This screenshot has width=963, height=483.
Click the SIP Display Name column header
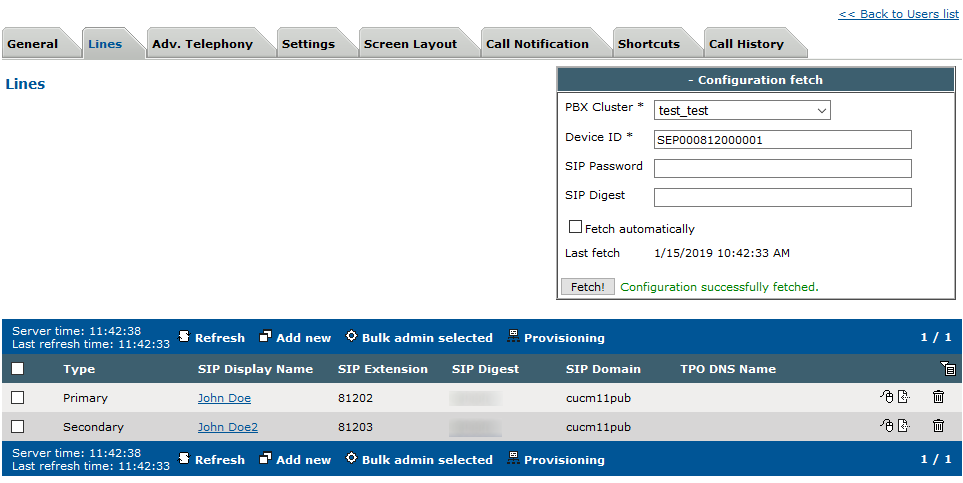255,369
